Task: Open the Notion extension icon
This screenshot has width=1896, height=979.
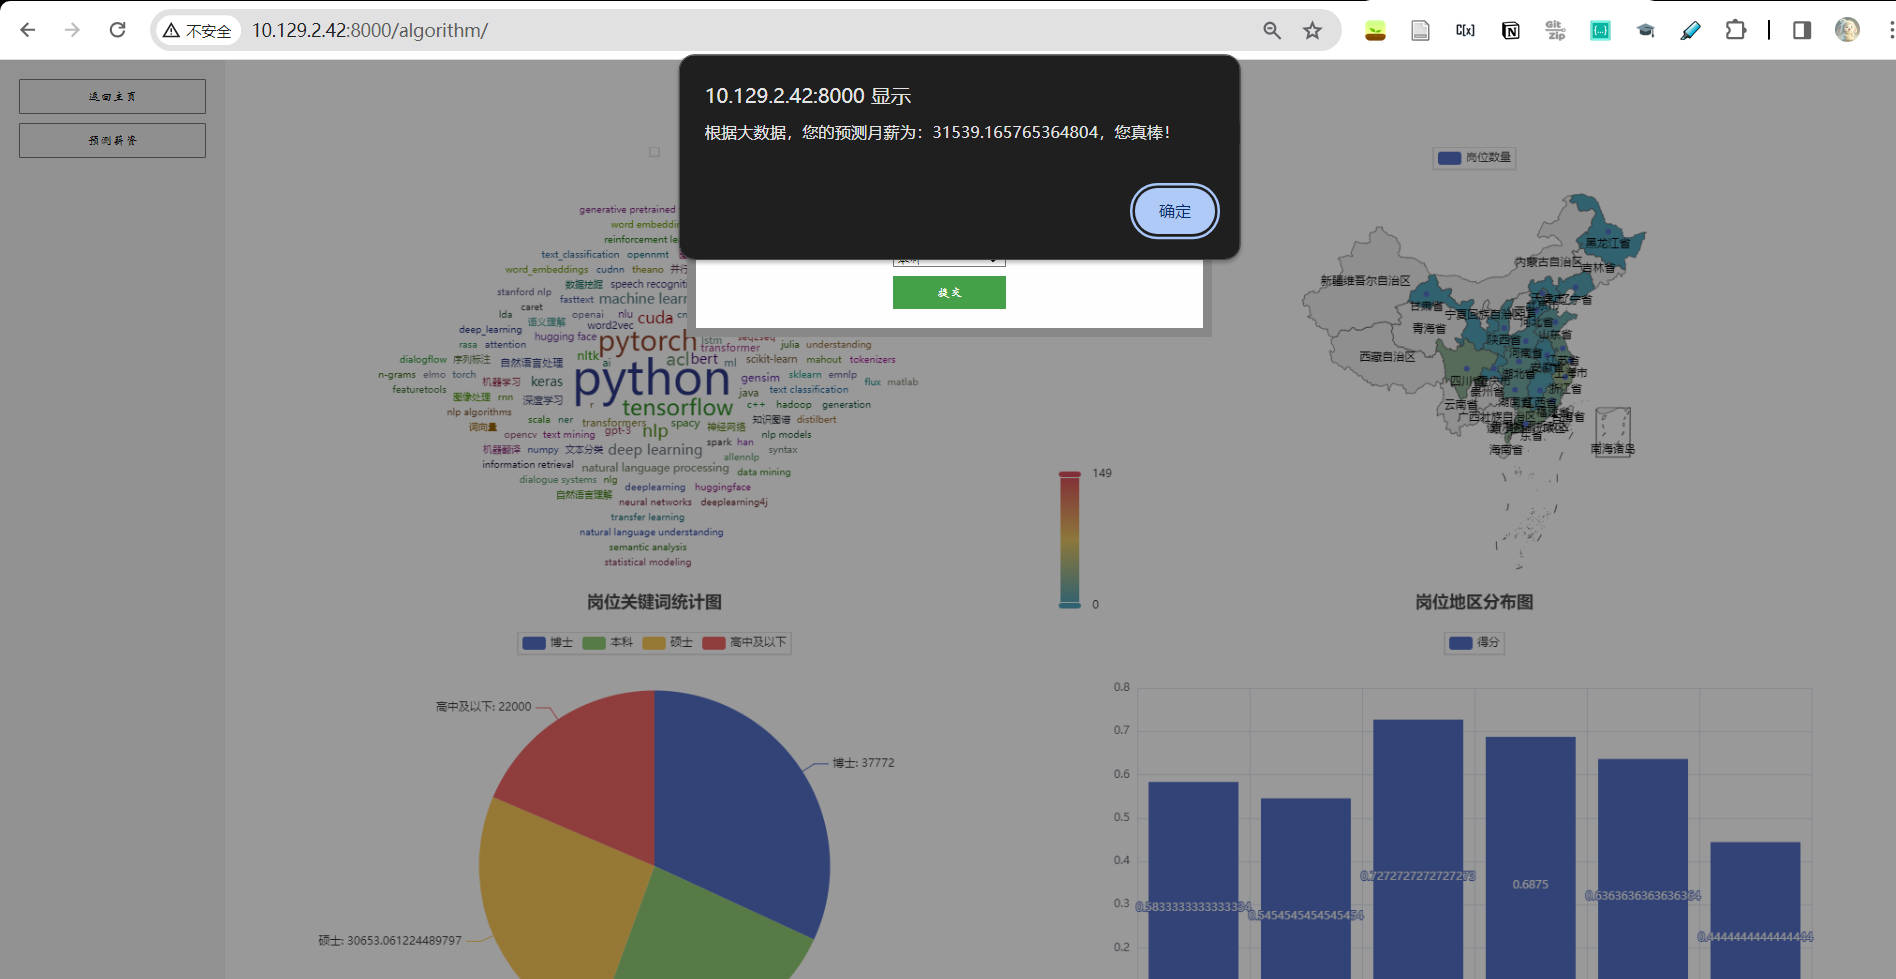Action: pyautogui.click(x=1510, y=30)
